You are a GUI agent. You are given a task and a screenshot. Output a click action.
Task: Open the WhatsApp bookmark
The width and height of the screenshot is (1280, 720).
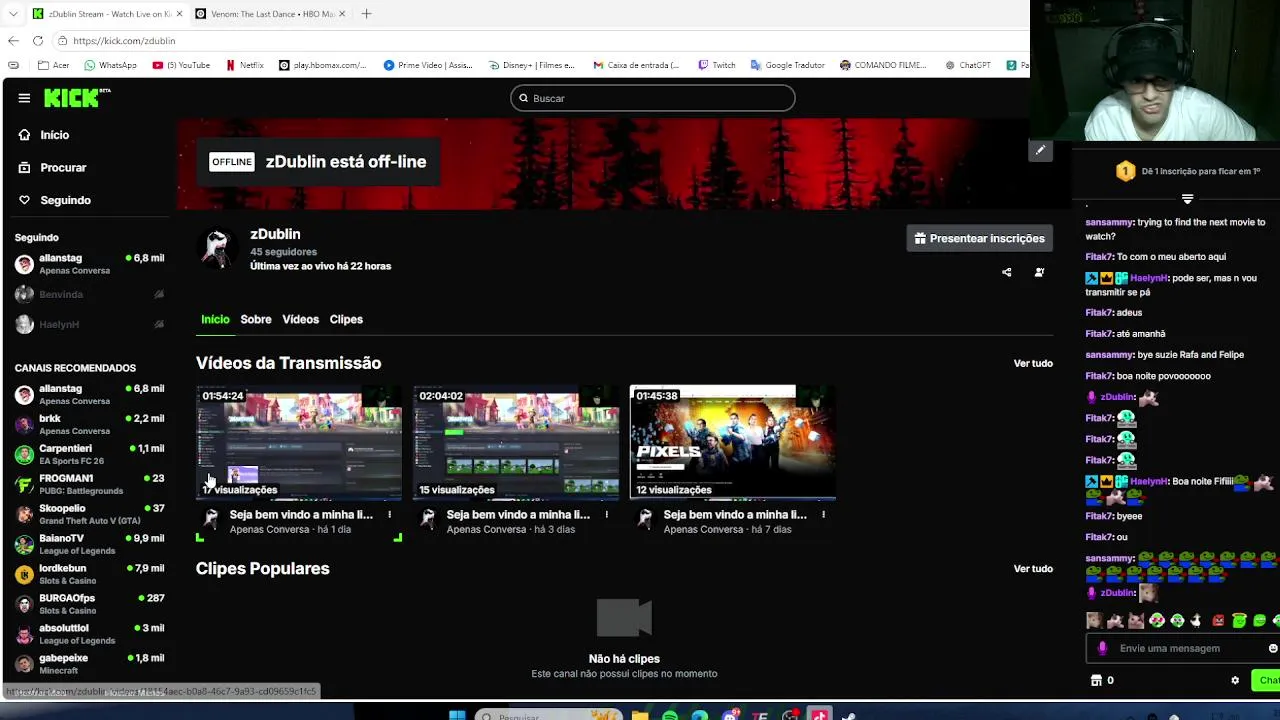pos(110,65)
